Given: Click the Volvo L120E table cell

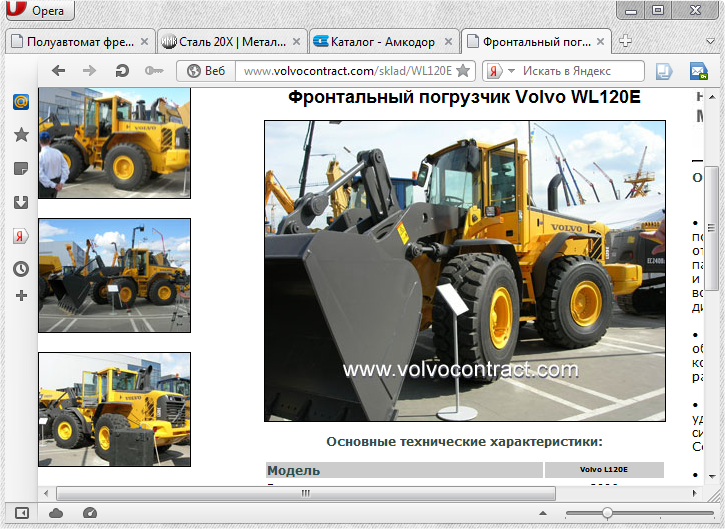Looking at the screenshot, I should (604, 470).
